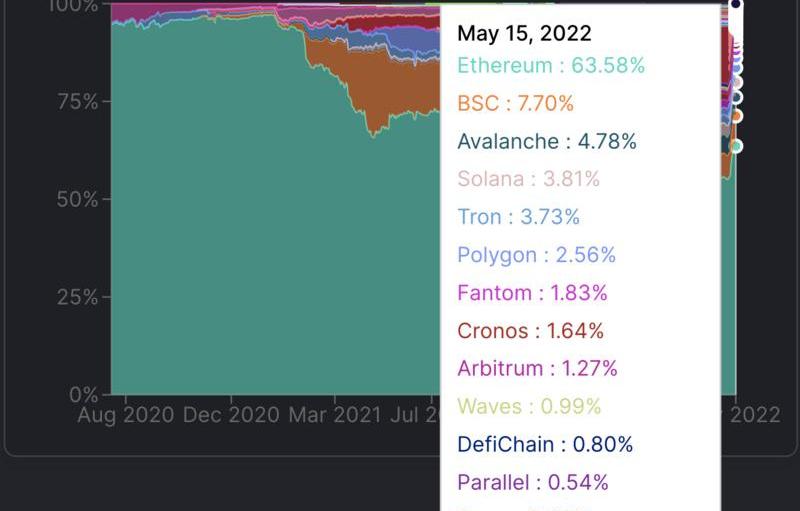The width and height of the screenshot is (800, 511).
Task: Click the teal Ethereum data point marker
Action: point(737,146)
